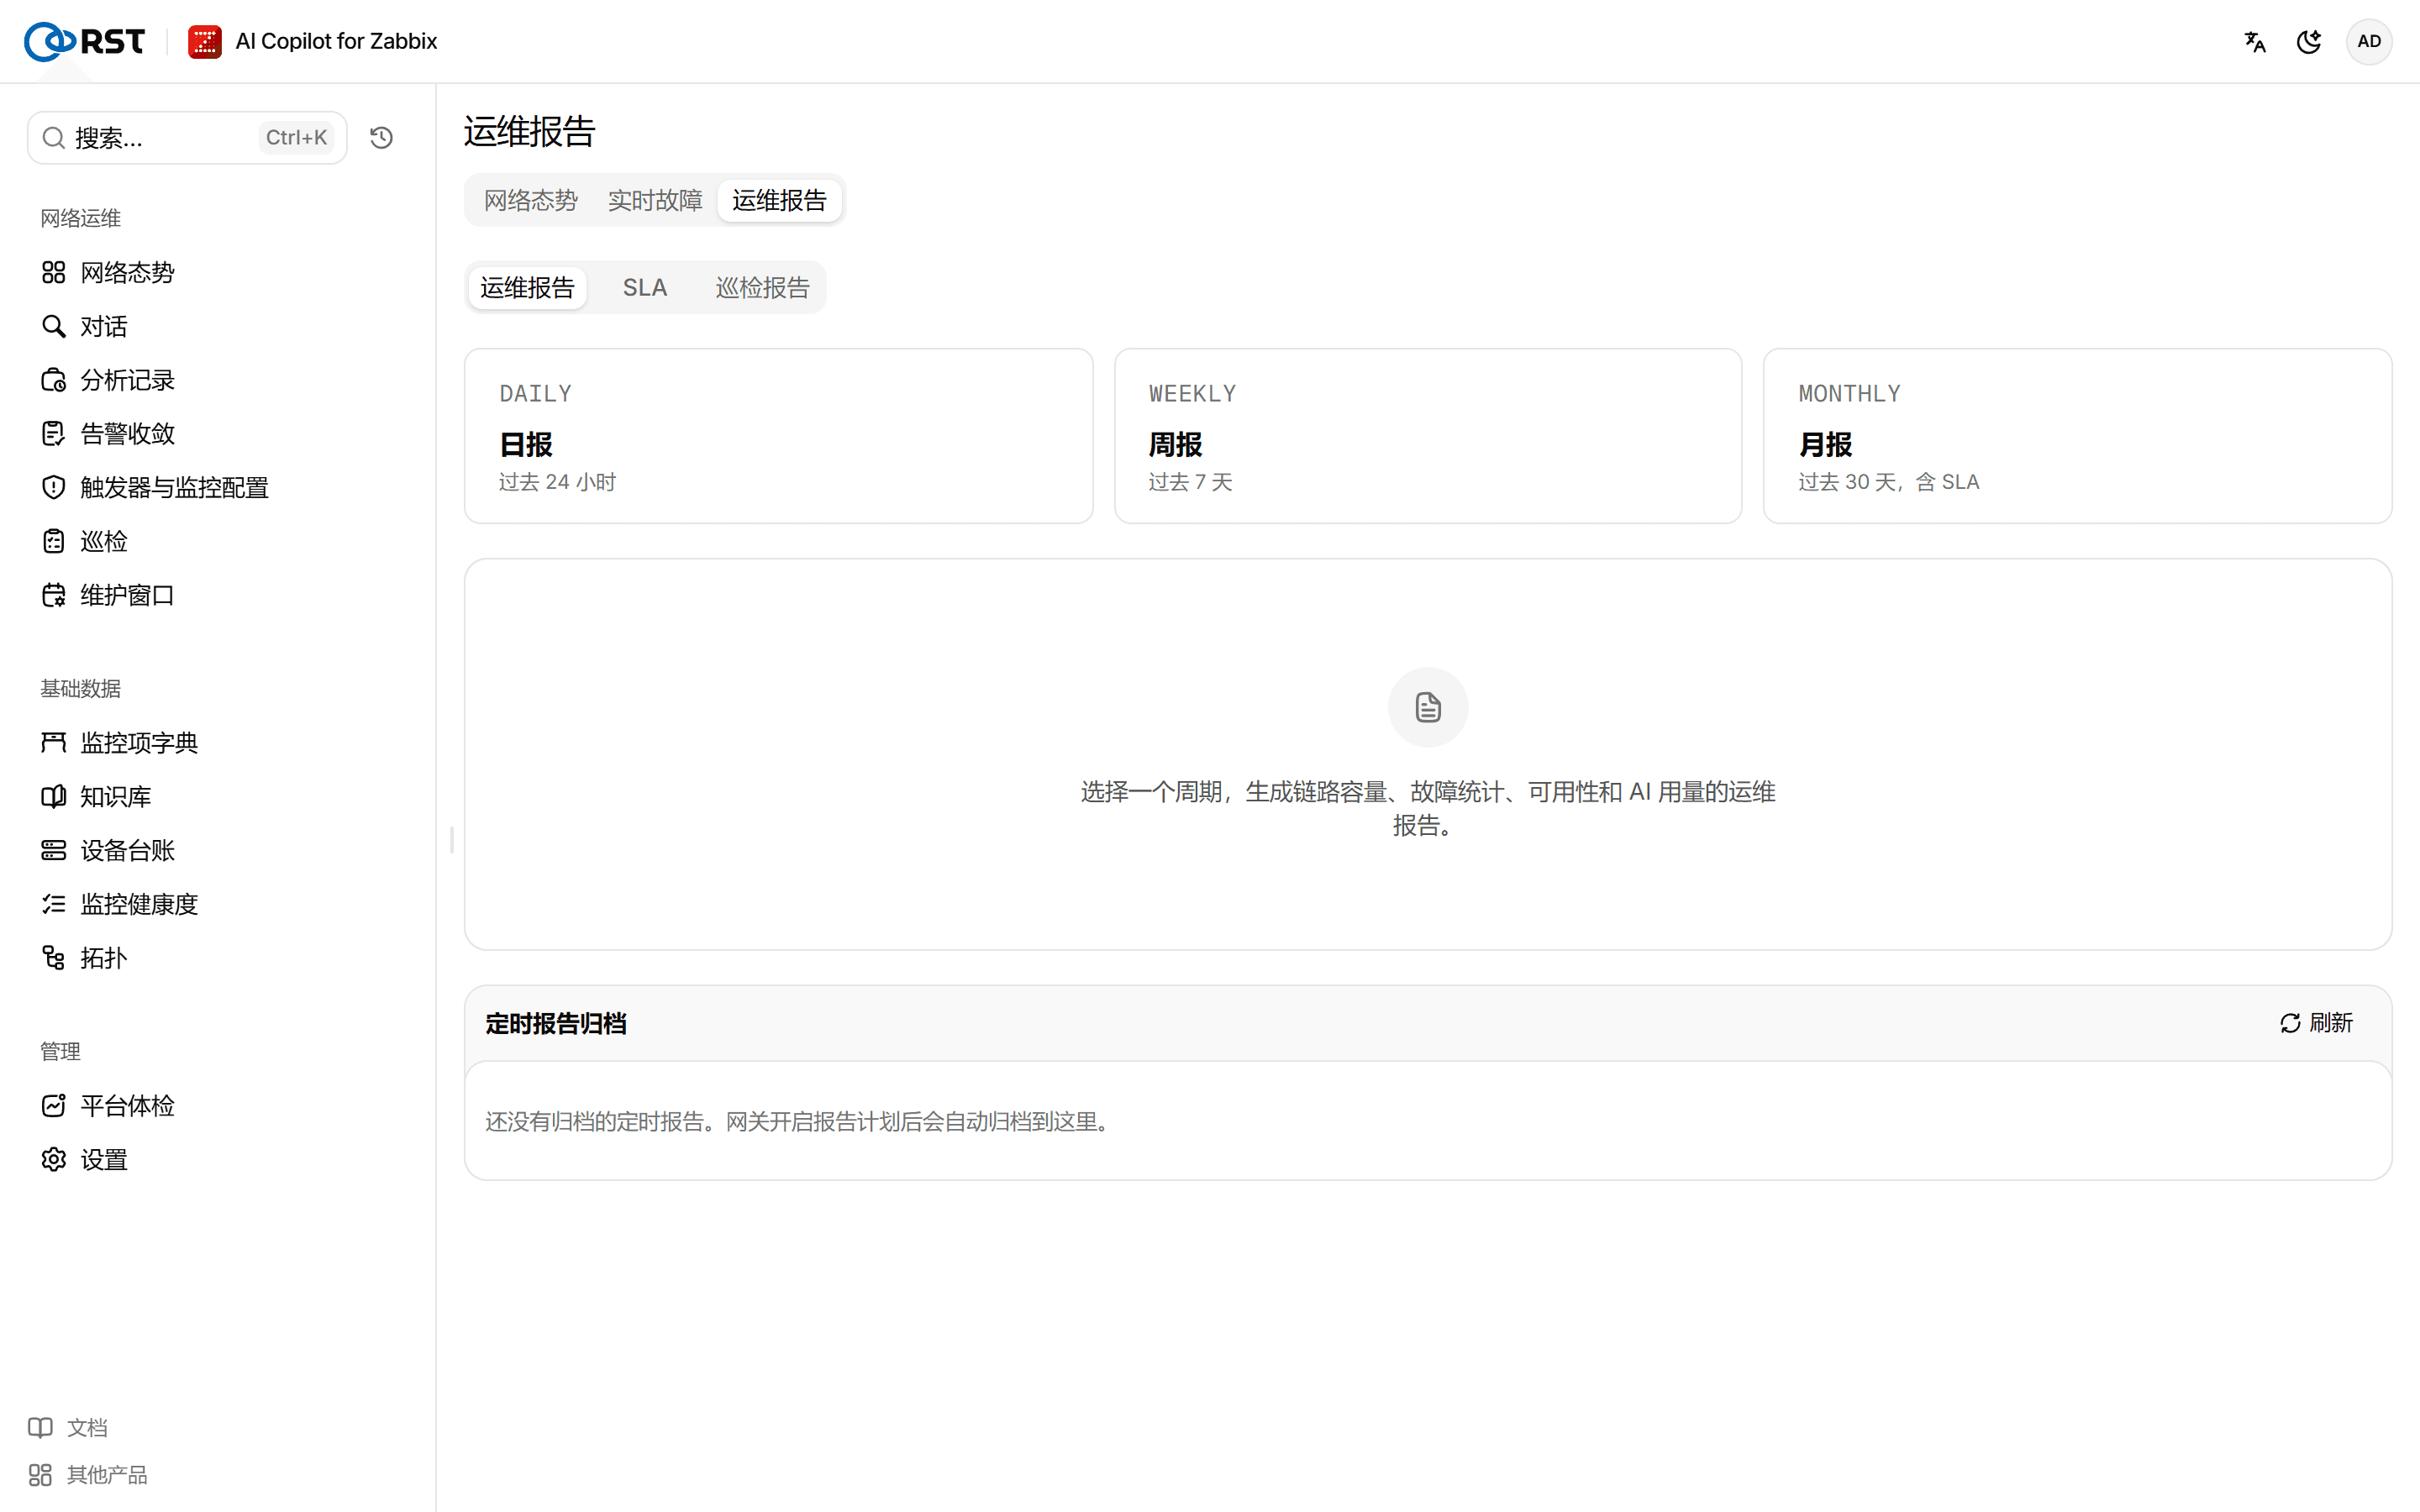The image size is (2420, 1512).
Task: Generate the DAILY 日报 report card
Action: (x=778, y=436)
